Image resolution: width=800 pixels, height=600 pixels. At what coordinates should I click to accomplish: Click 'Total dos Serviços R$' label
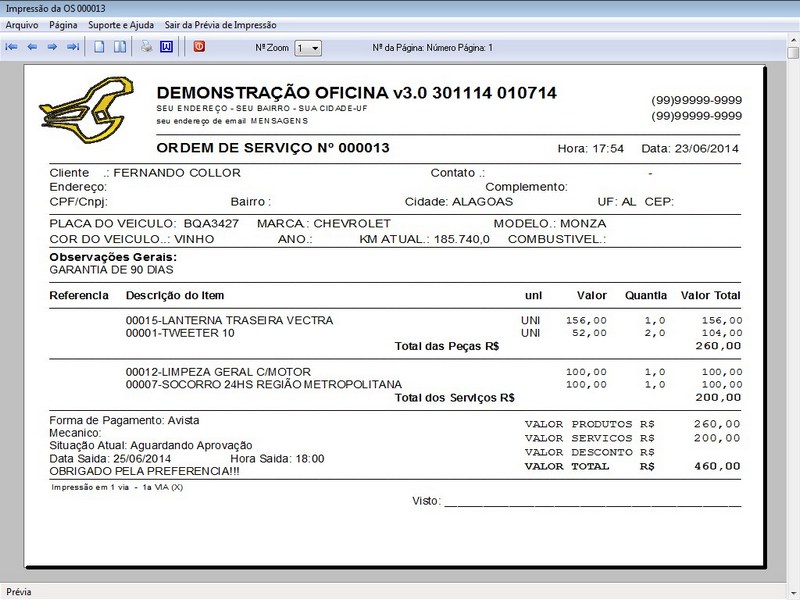(x=455, y=398)
